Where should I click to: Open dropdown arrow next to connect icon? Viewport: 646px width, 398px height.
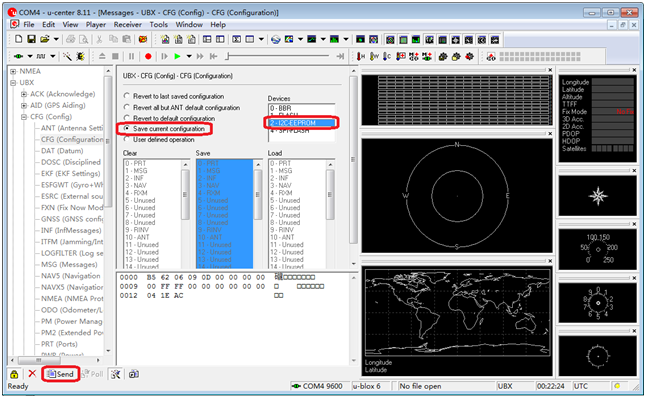point(30,56)
